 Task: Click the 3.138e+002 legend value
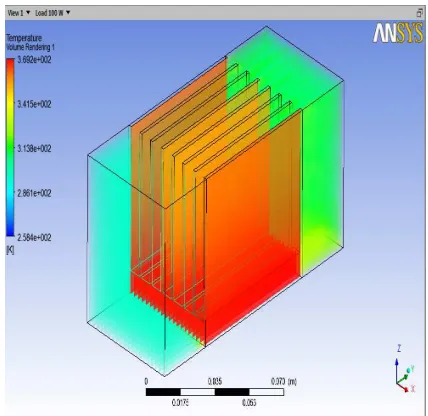34,149
